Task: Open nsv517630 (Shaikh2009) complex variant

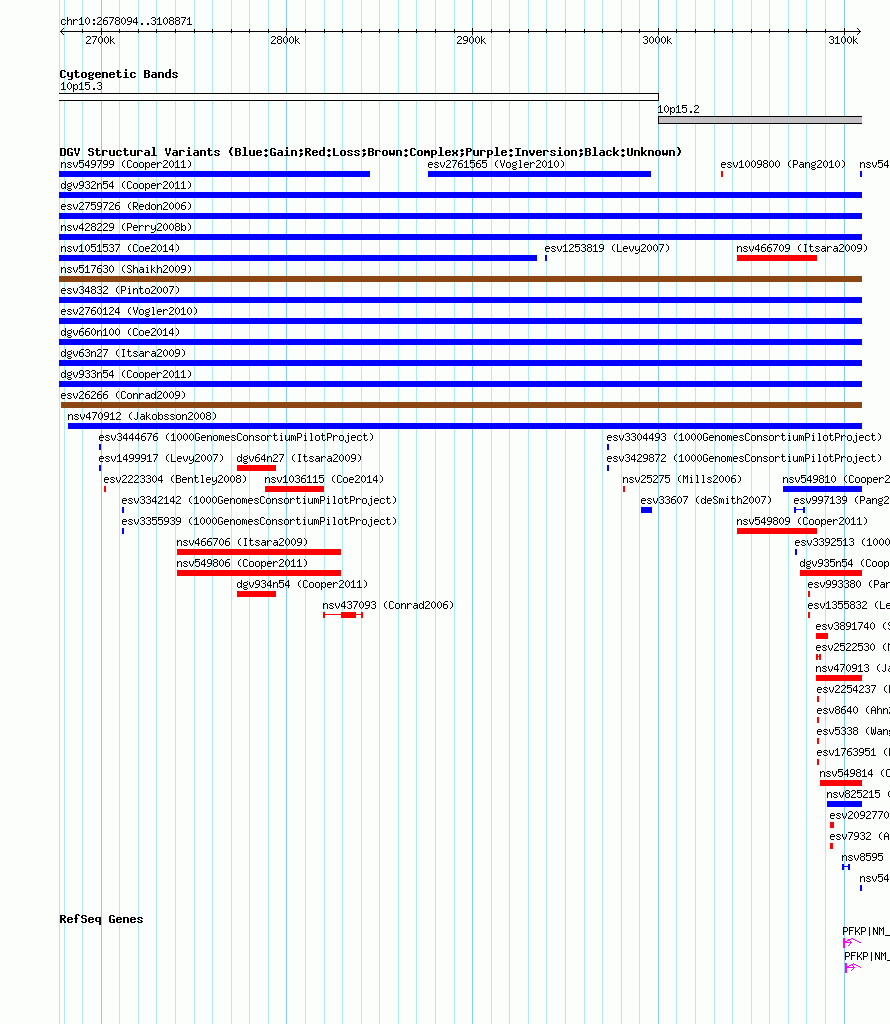Action: pos(126,269)
